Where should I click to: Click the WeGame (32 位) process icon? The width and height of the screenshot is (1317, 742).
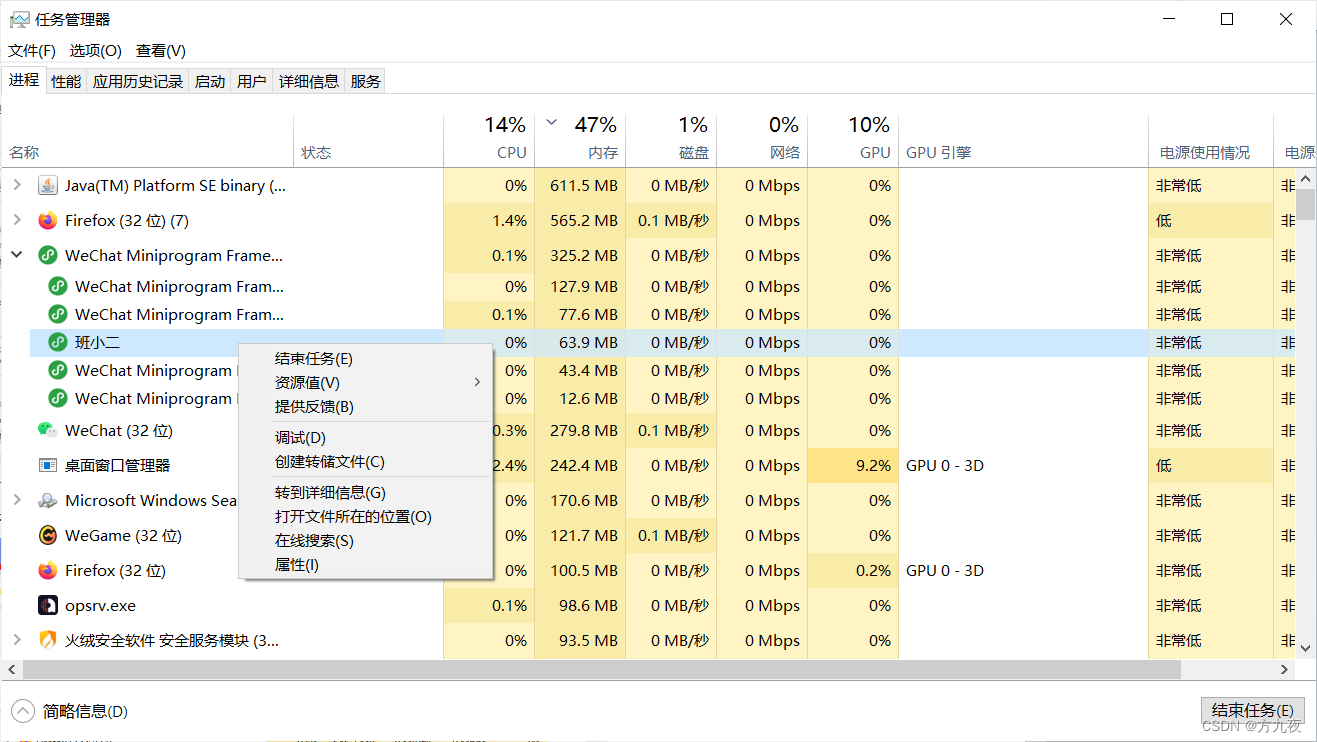pyautogui.click(x=48, y=536)
